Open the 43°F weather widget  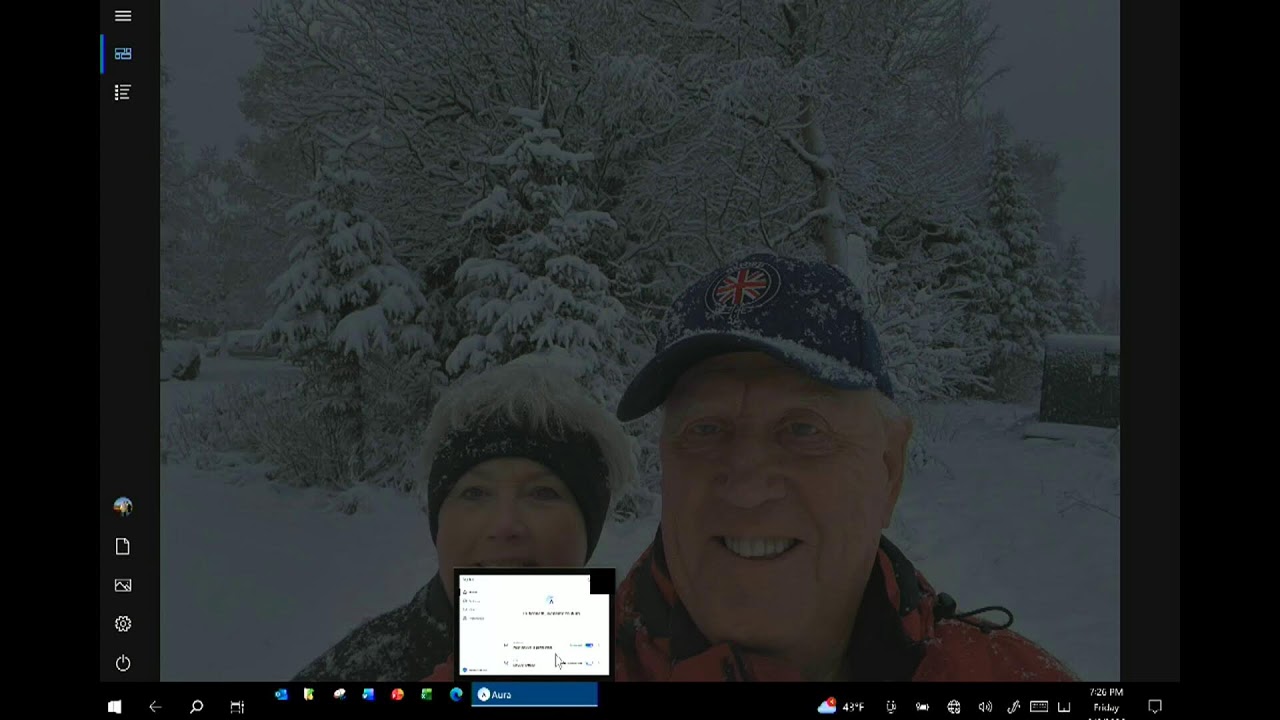tap(842, 707)
